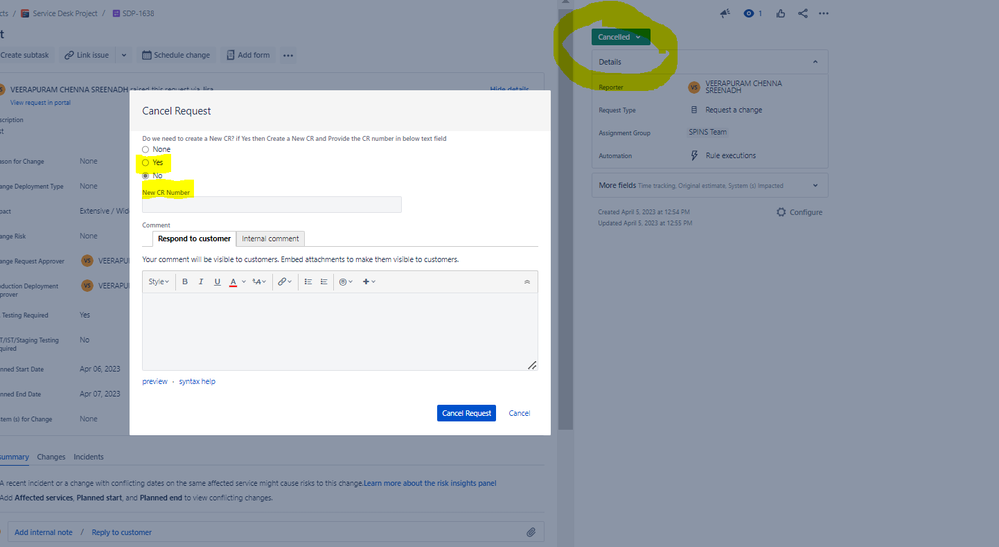Click the Configure gear icon

(x=781, y=212)
